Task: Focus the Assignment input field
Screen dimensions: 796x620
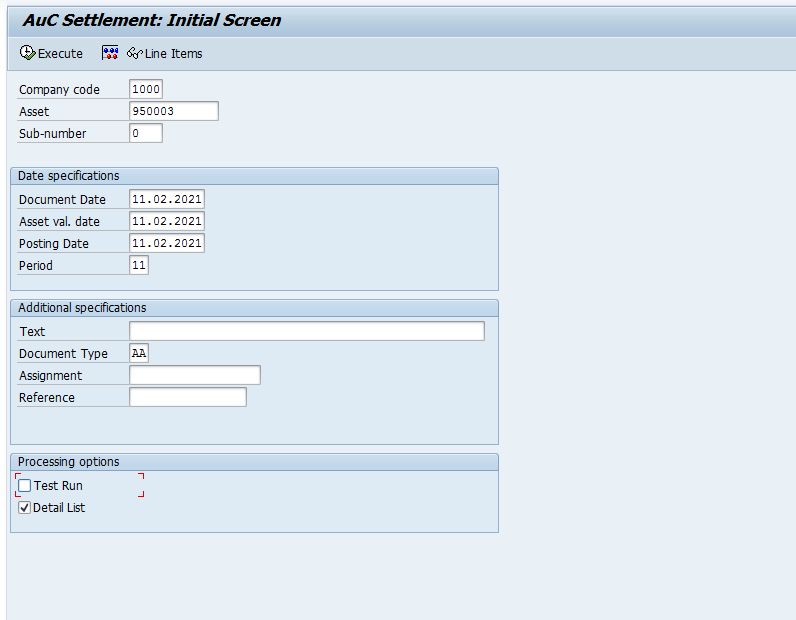Action: point(195,375)
